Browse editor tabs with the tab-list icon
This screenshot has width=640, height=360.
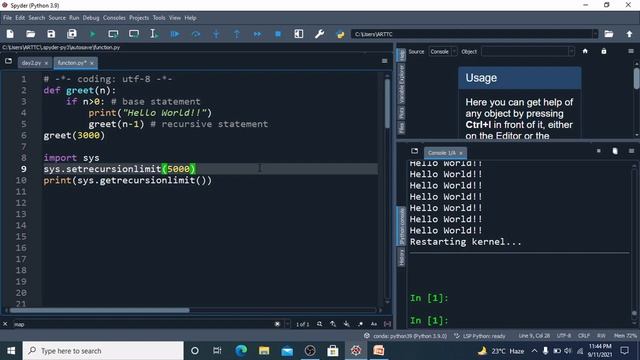(8, 61)
